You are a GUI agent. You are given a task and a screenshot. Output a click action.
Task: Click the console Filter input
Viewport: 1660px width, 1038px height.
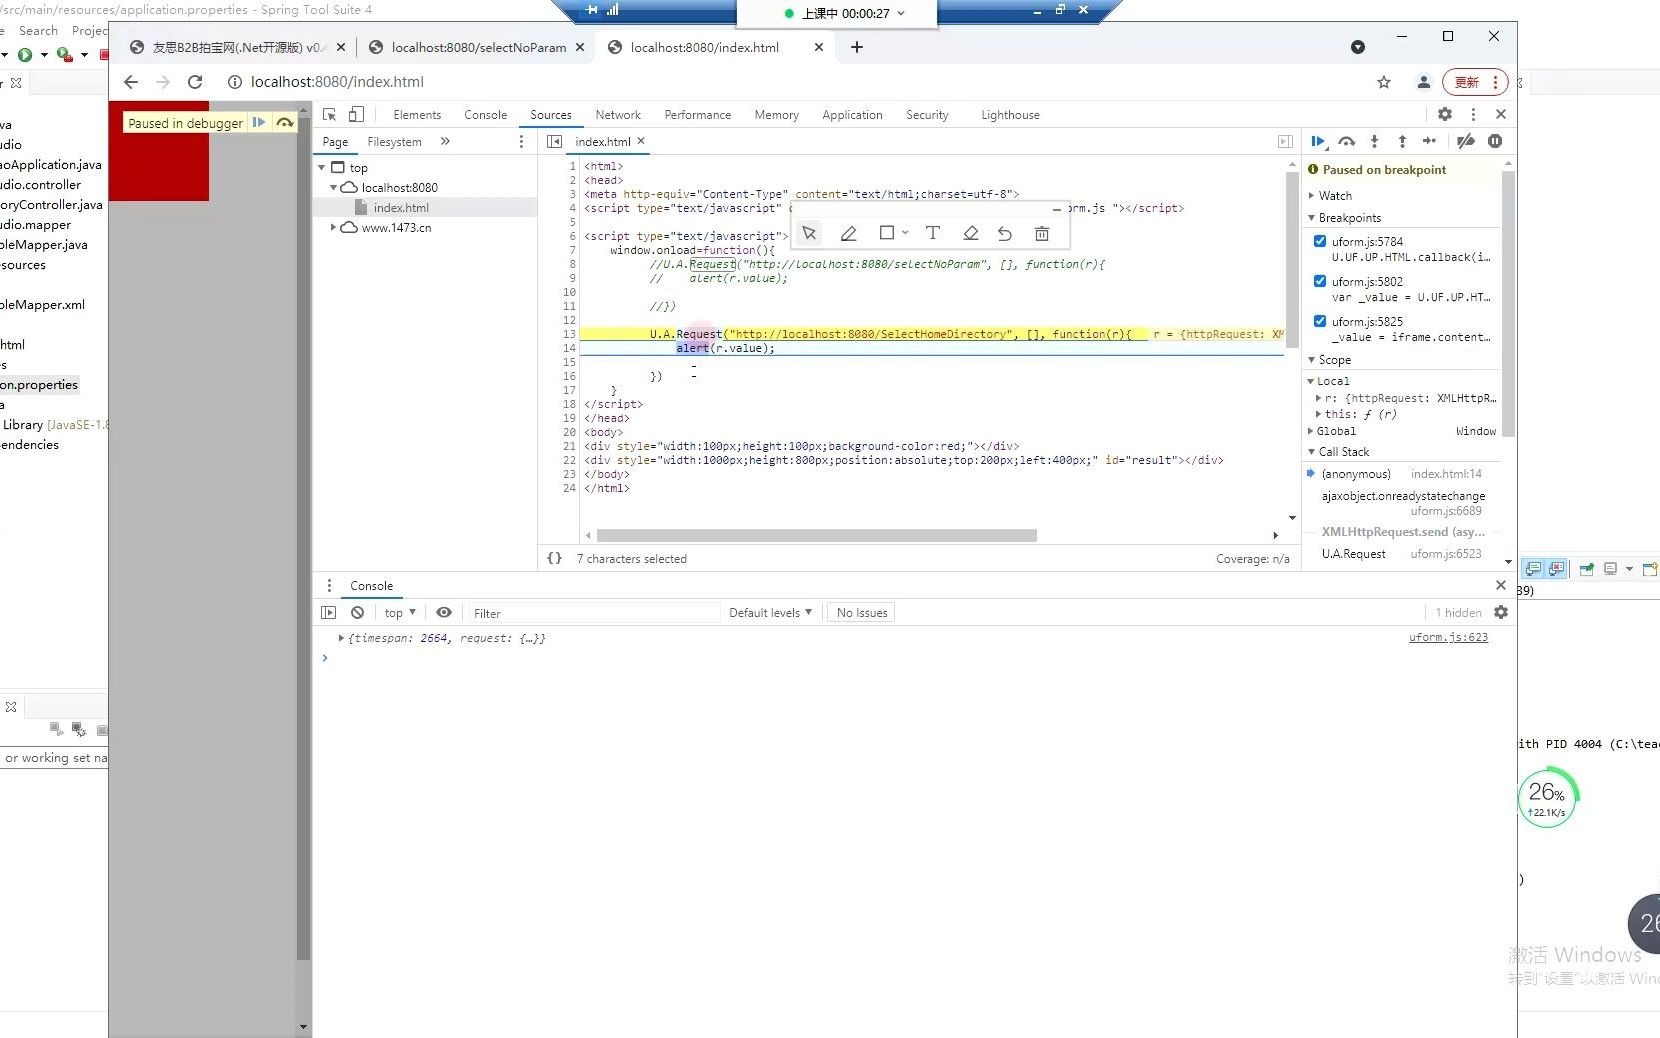click(x=594, y=613)
